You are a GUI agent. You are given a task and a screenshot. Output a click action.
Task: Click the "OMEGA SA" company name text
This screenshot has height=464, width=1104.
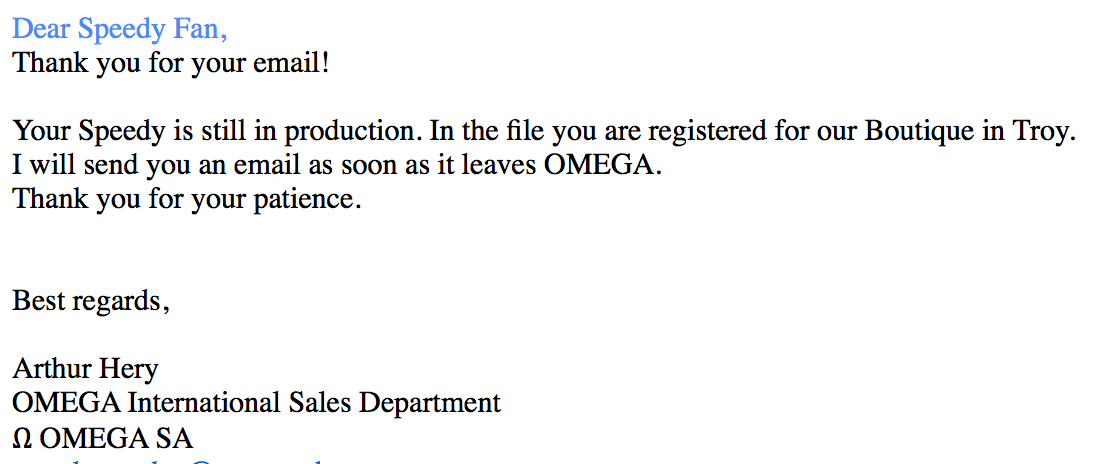[x=116, y=438]
